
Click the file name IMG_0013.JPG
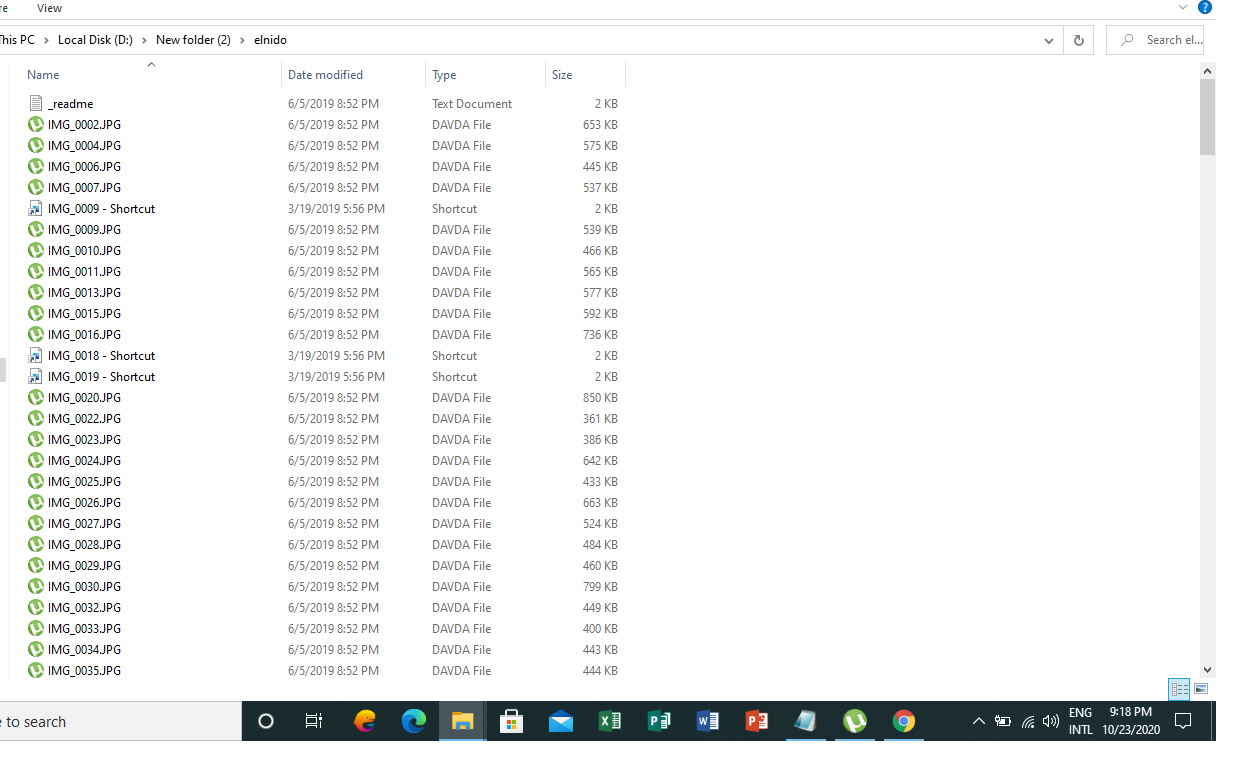[84, 293]
